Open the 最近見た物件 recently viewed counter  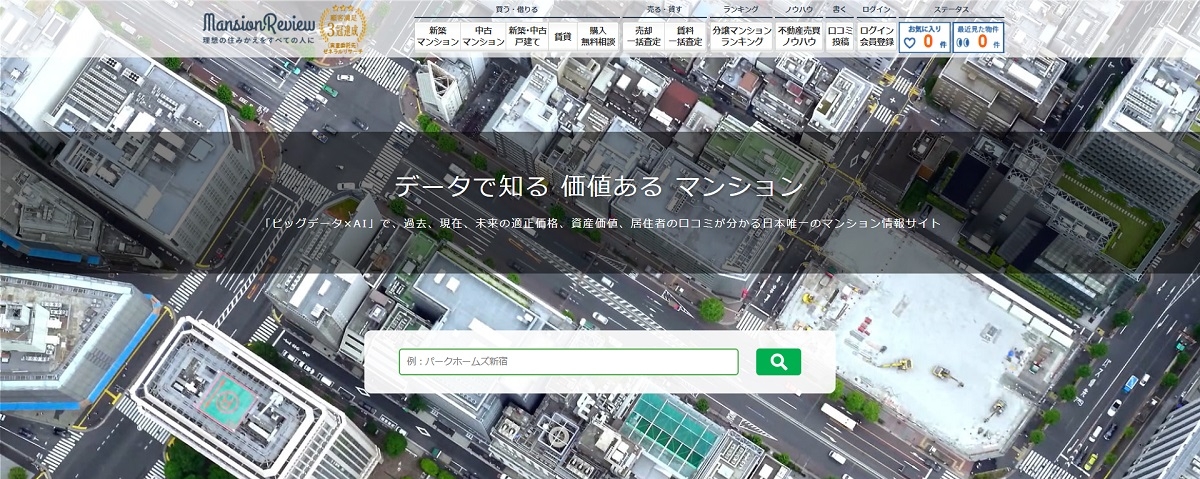978,36
